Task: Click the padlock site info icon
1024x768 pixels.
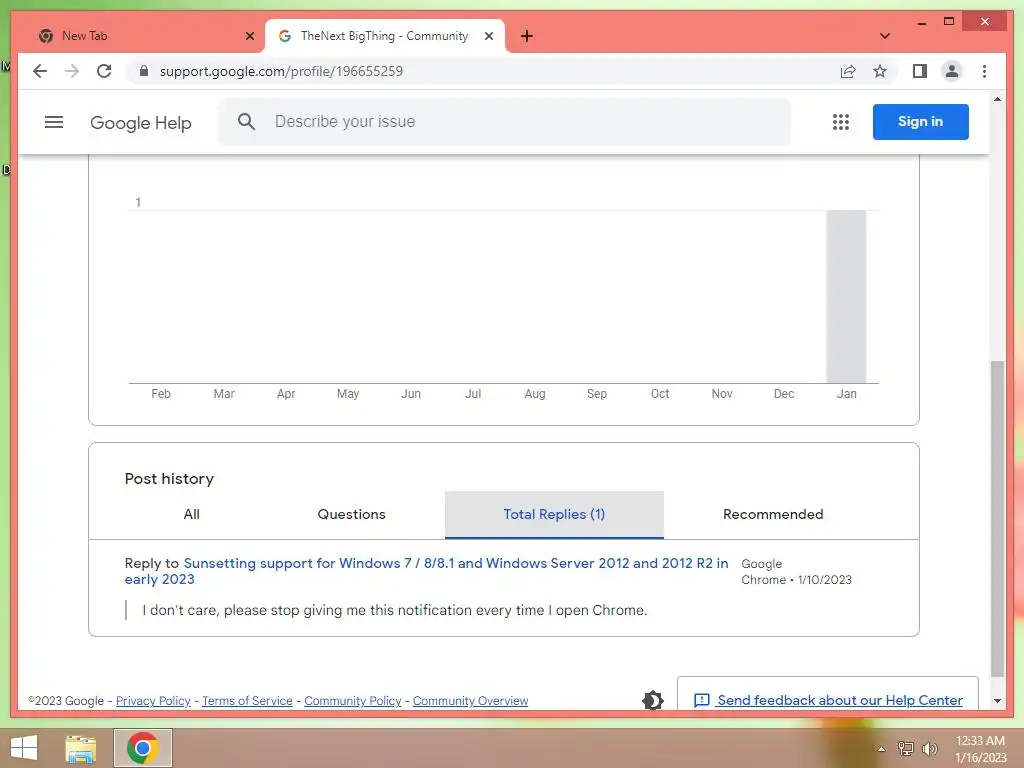Action: pos(144,71)
